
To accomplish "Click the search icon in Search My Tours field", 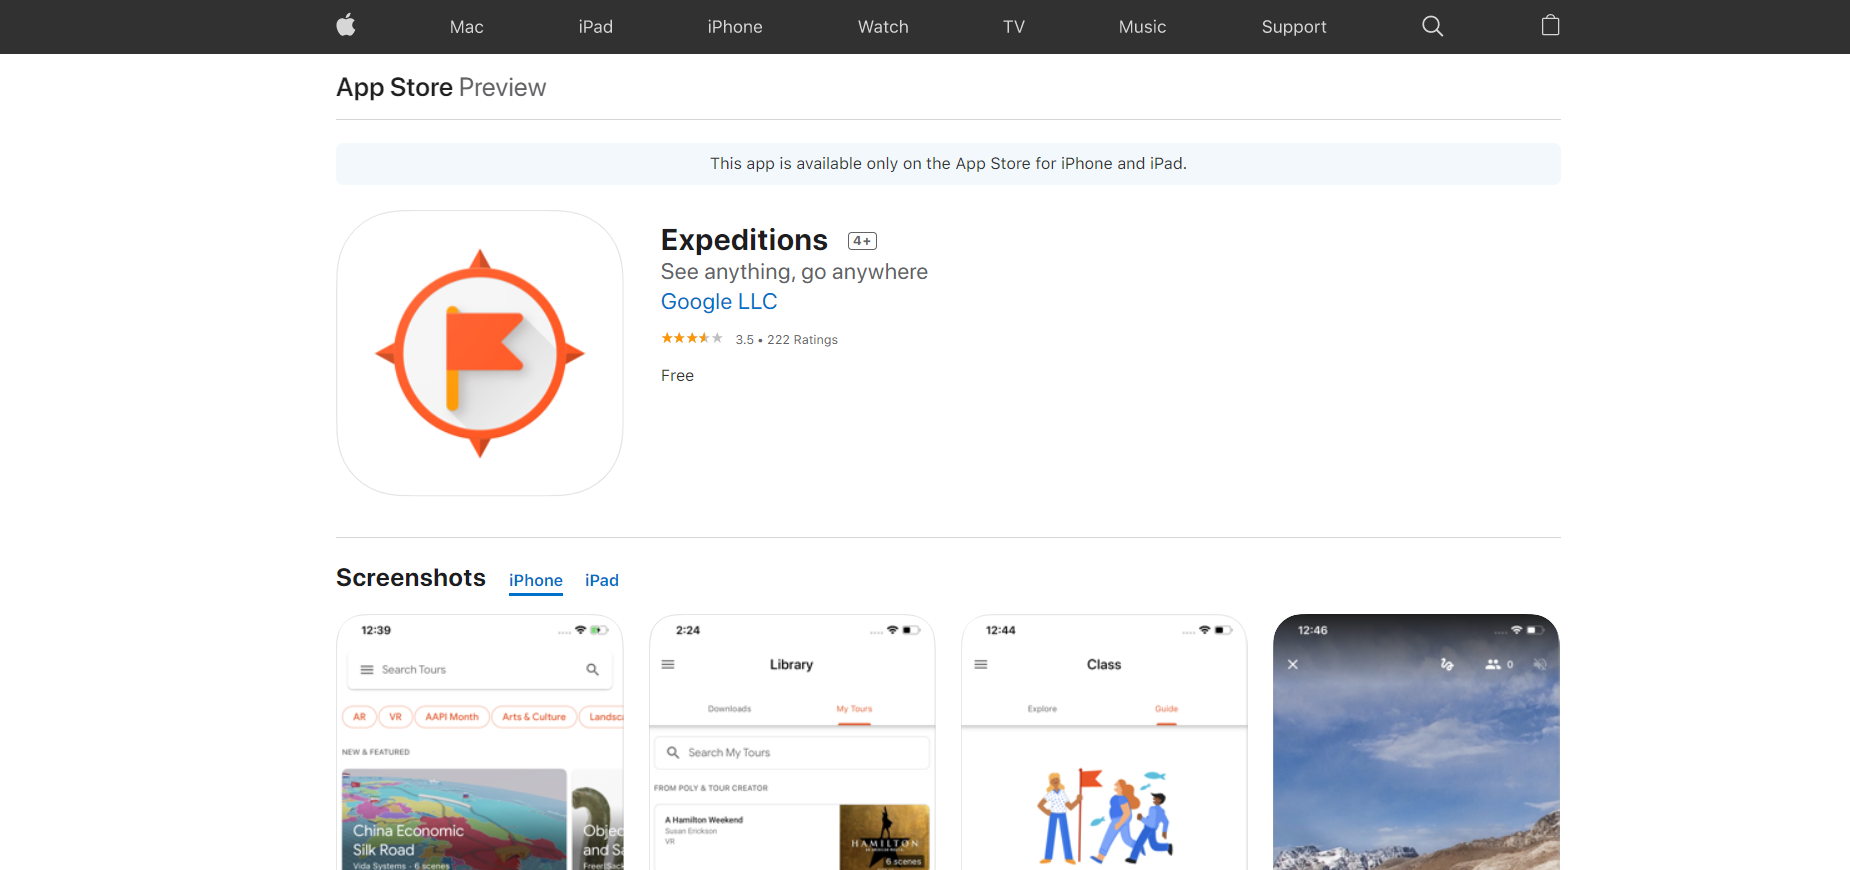I will (x=673, y=752).
